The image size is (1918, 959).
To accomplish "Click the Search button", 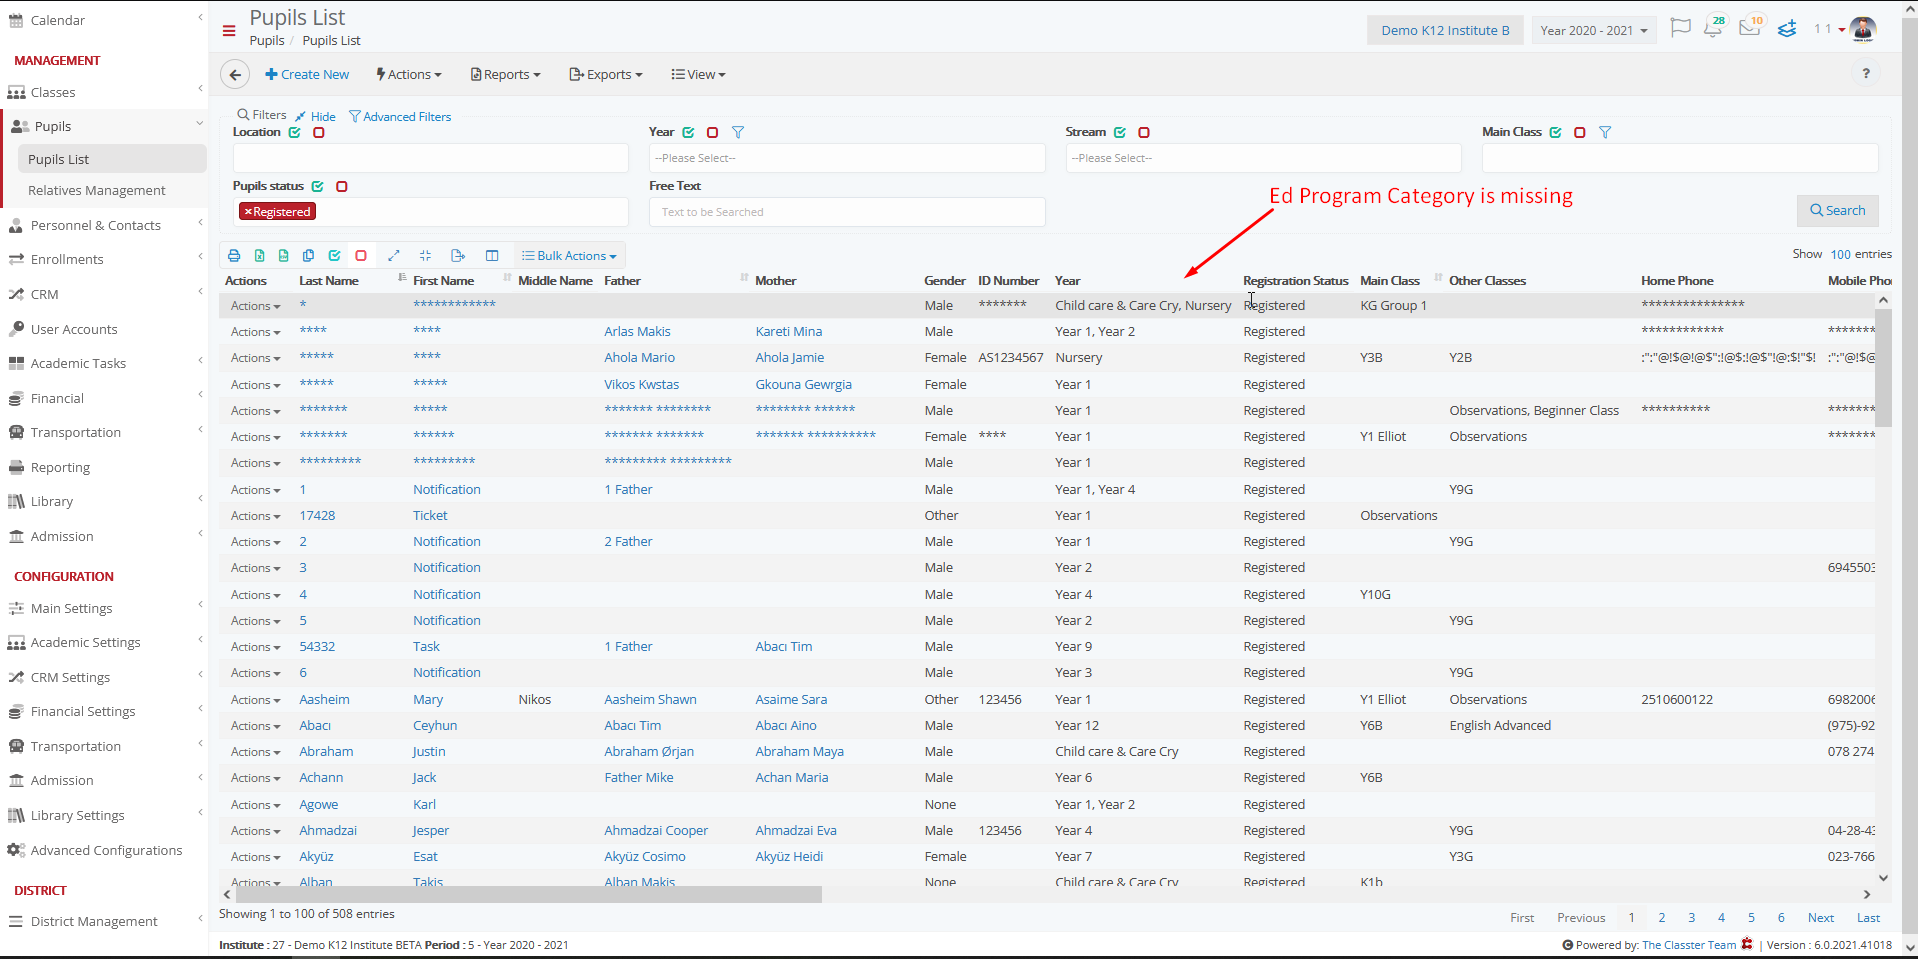I will coord(1838,211).
